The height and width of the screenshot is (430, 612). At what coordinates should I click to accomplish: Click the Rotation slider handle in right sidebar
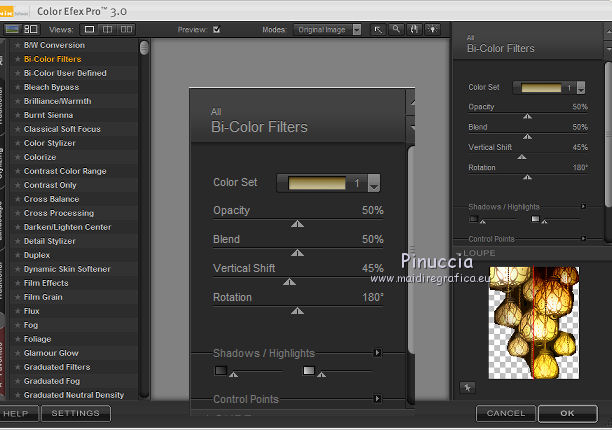pyautogui.click(x=527, y=177)
